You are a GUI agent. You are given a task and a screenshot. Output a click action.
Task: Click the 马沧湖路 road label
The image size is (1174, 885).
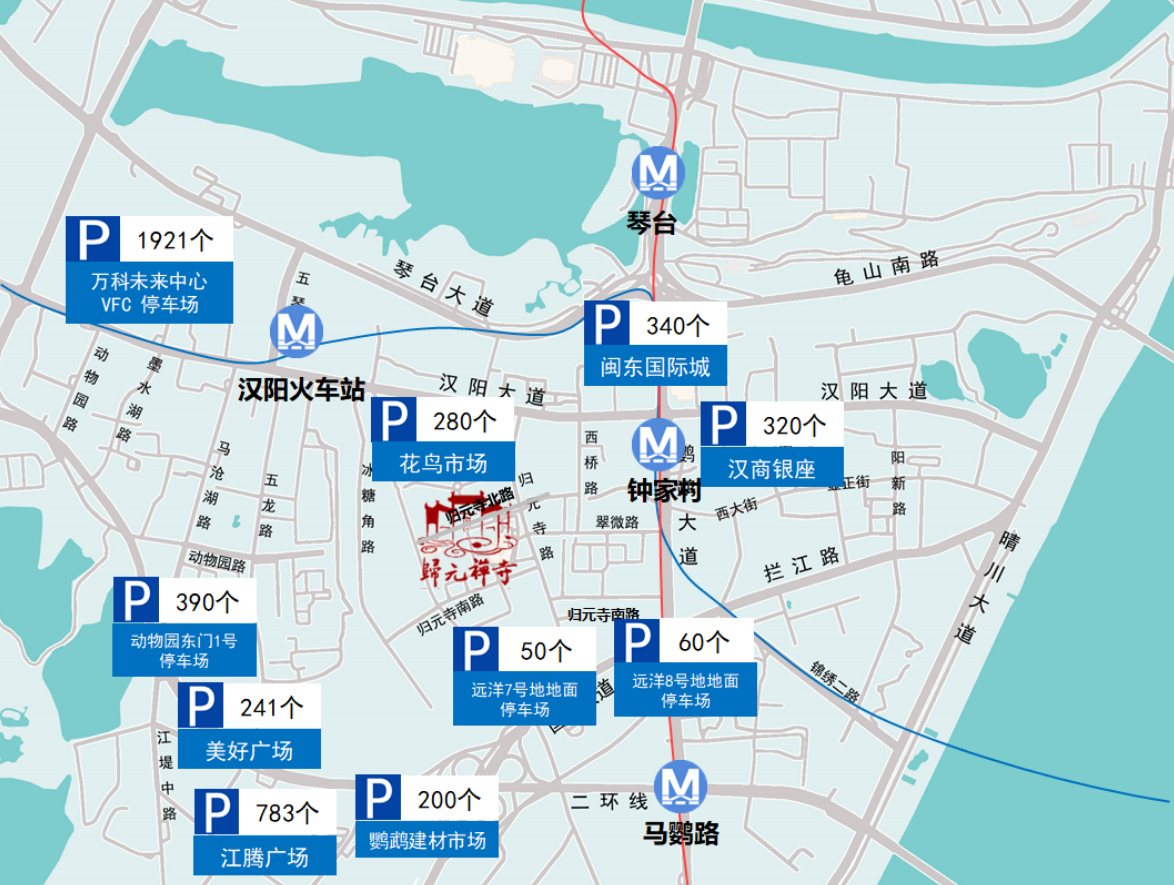click(x=213, y=484)
